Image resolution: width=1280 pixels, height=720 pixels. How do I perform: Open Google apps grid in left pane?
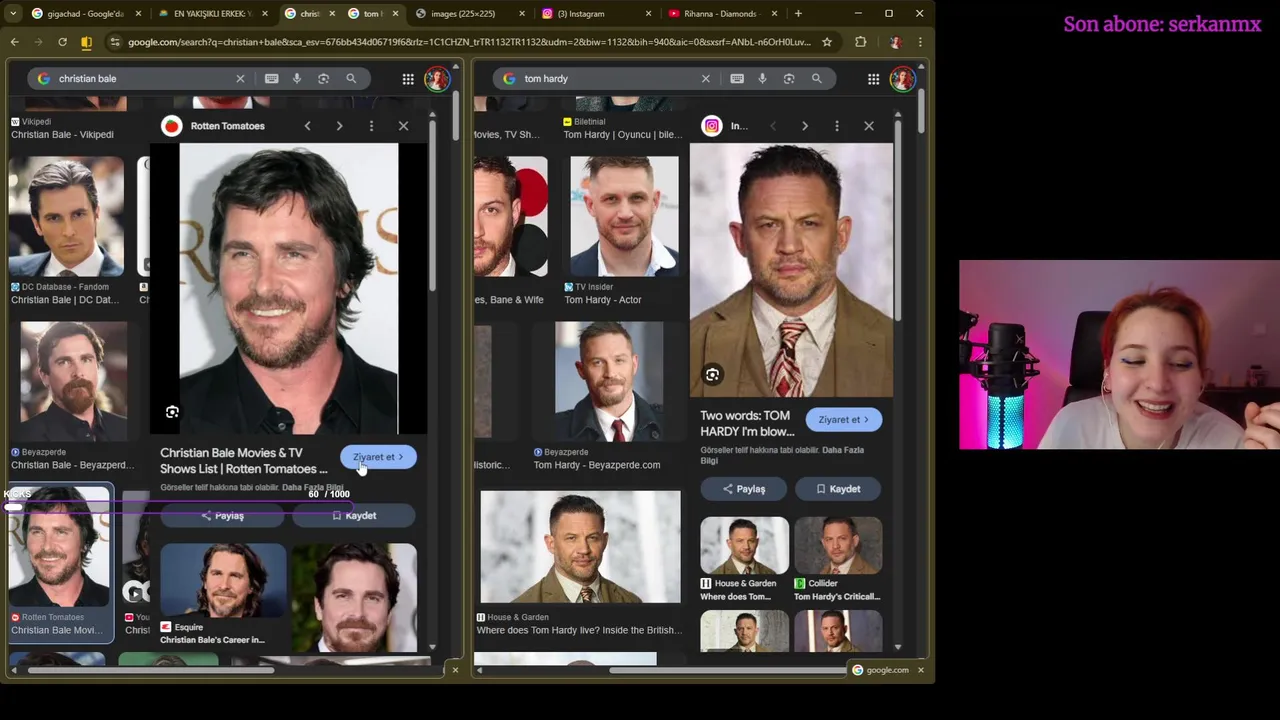coord(408,78)
